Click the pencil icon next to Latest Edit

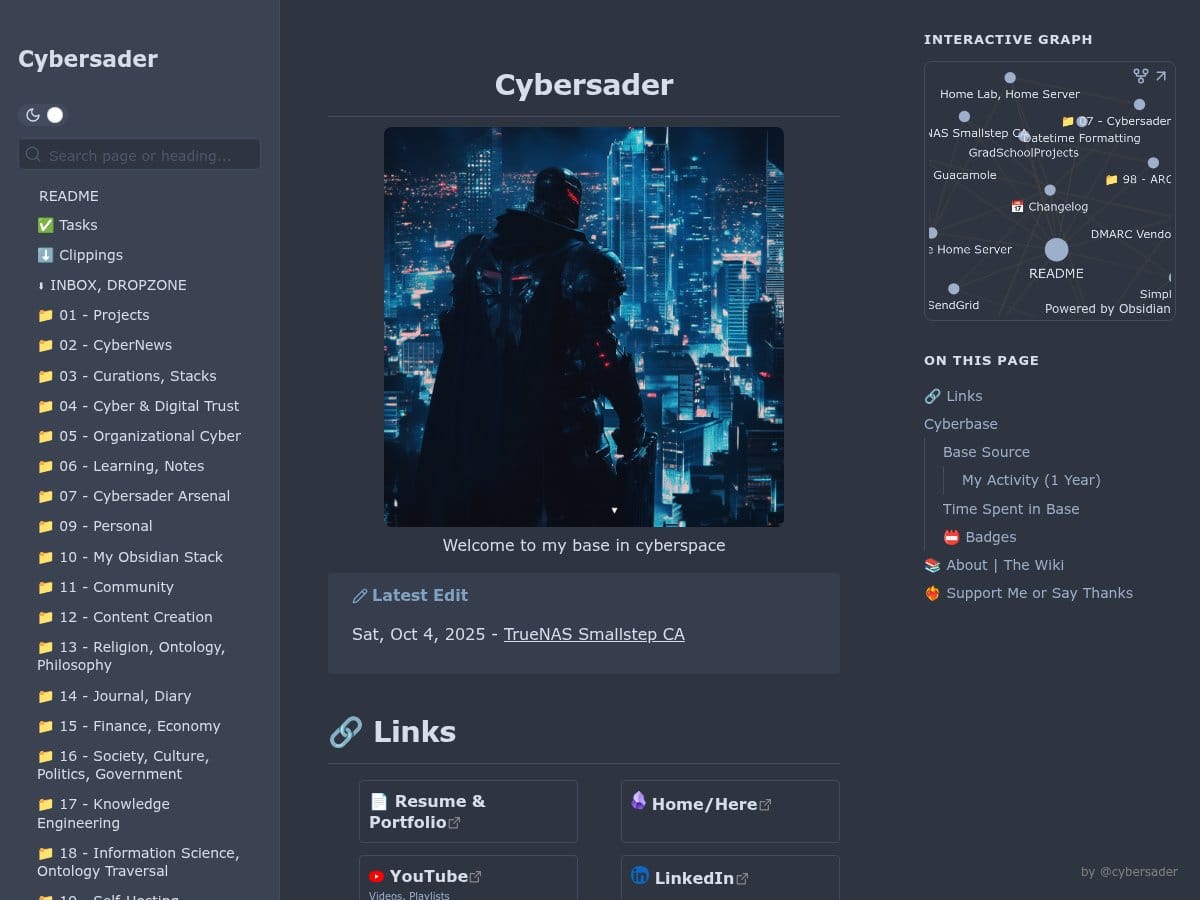[360, 596]
